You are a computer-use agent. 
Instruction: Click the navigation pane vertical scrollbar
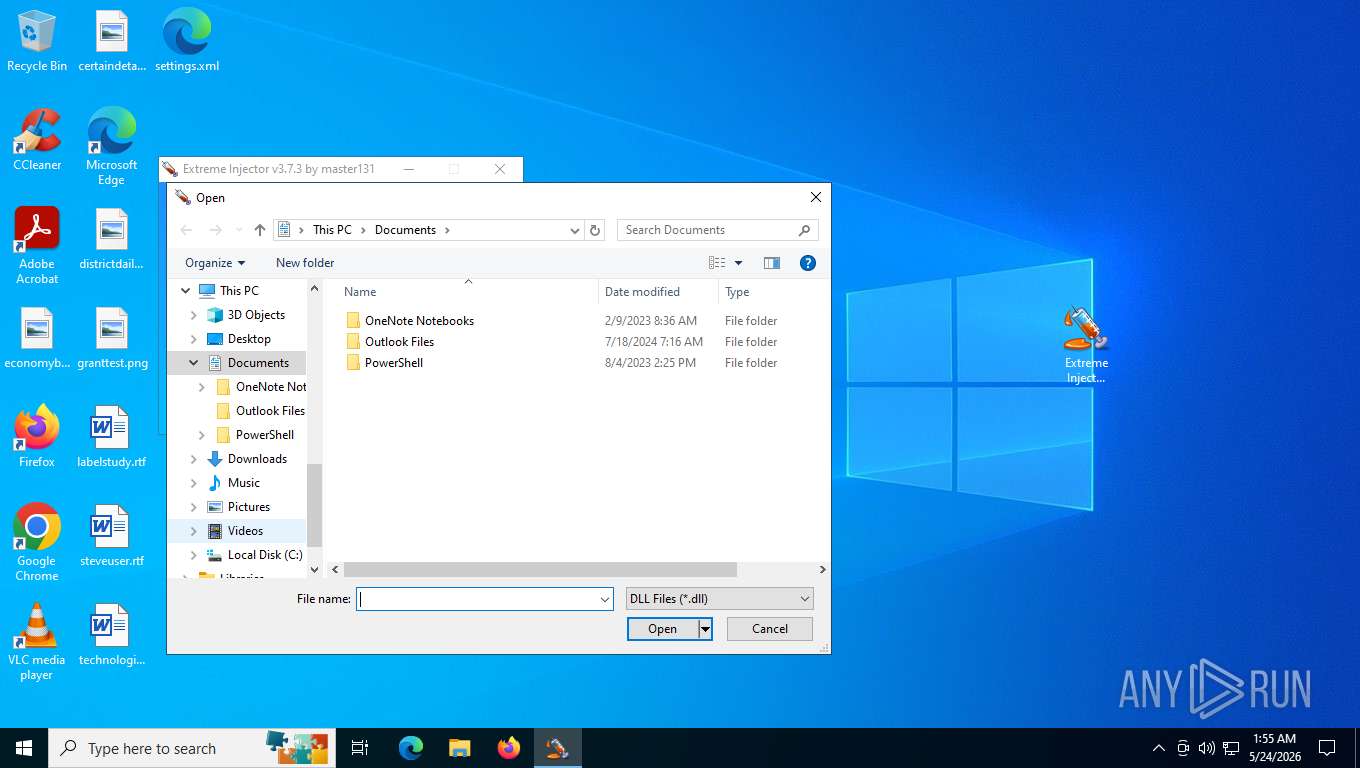coord(315,505)
